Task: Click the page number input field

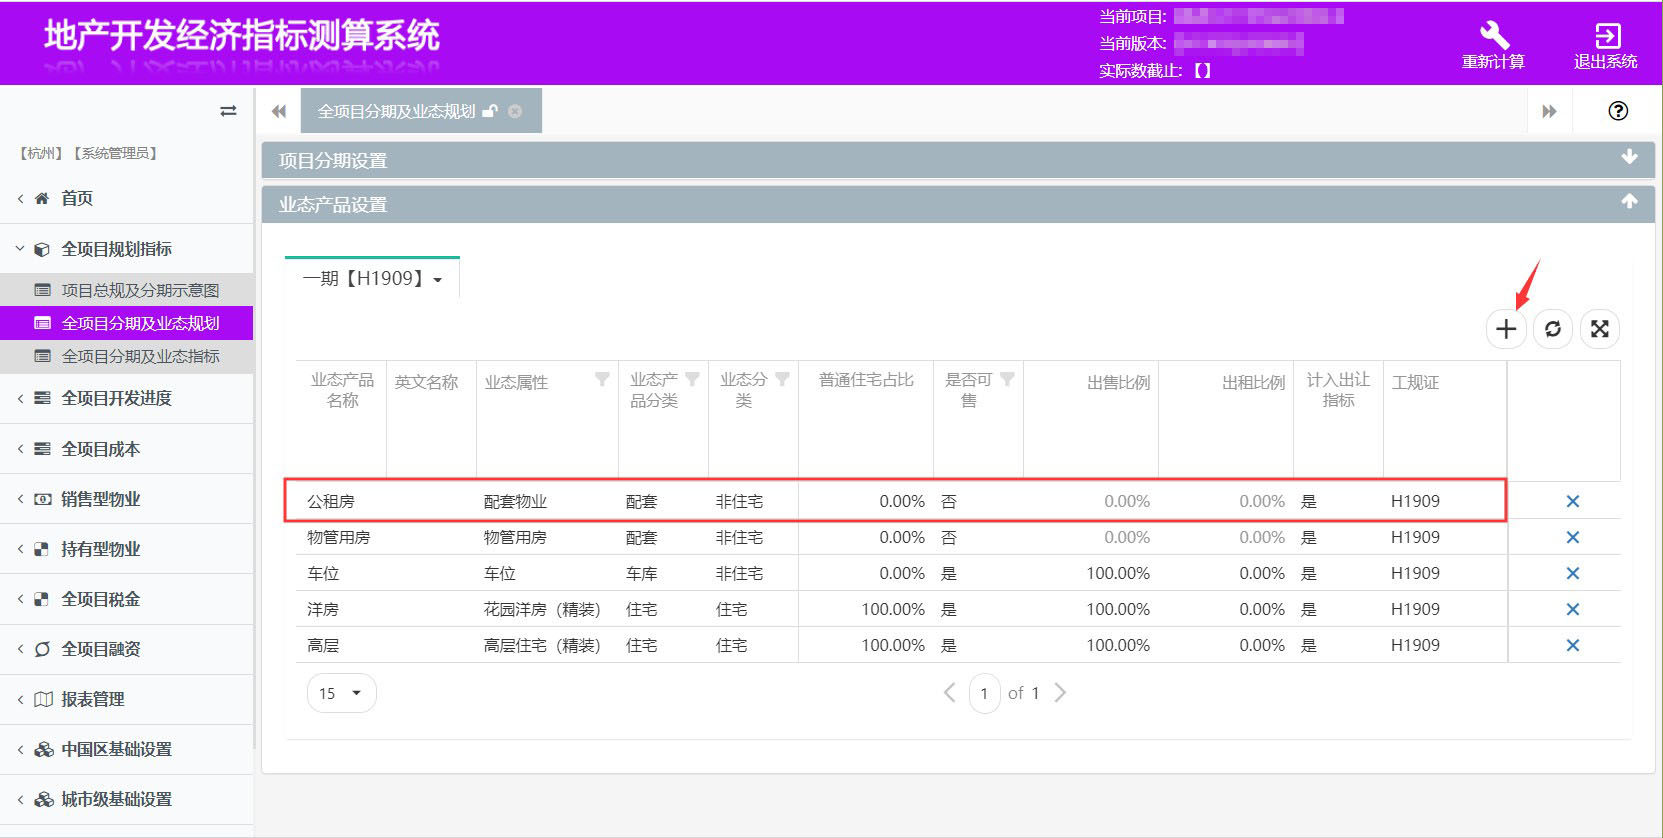Action: (x=984, y=693)
